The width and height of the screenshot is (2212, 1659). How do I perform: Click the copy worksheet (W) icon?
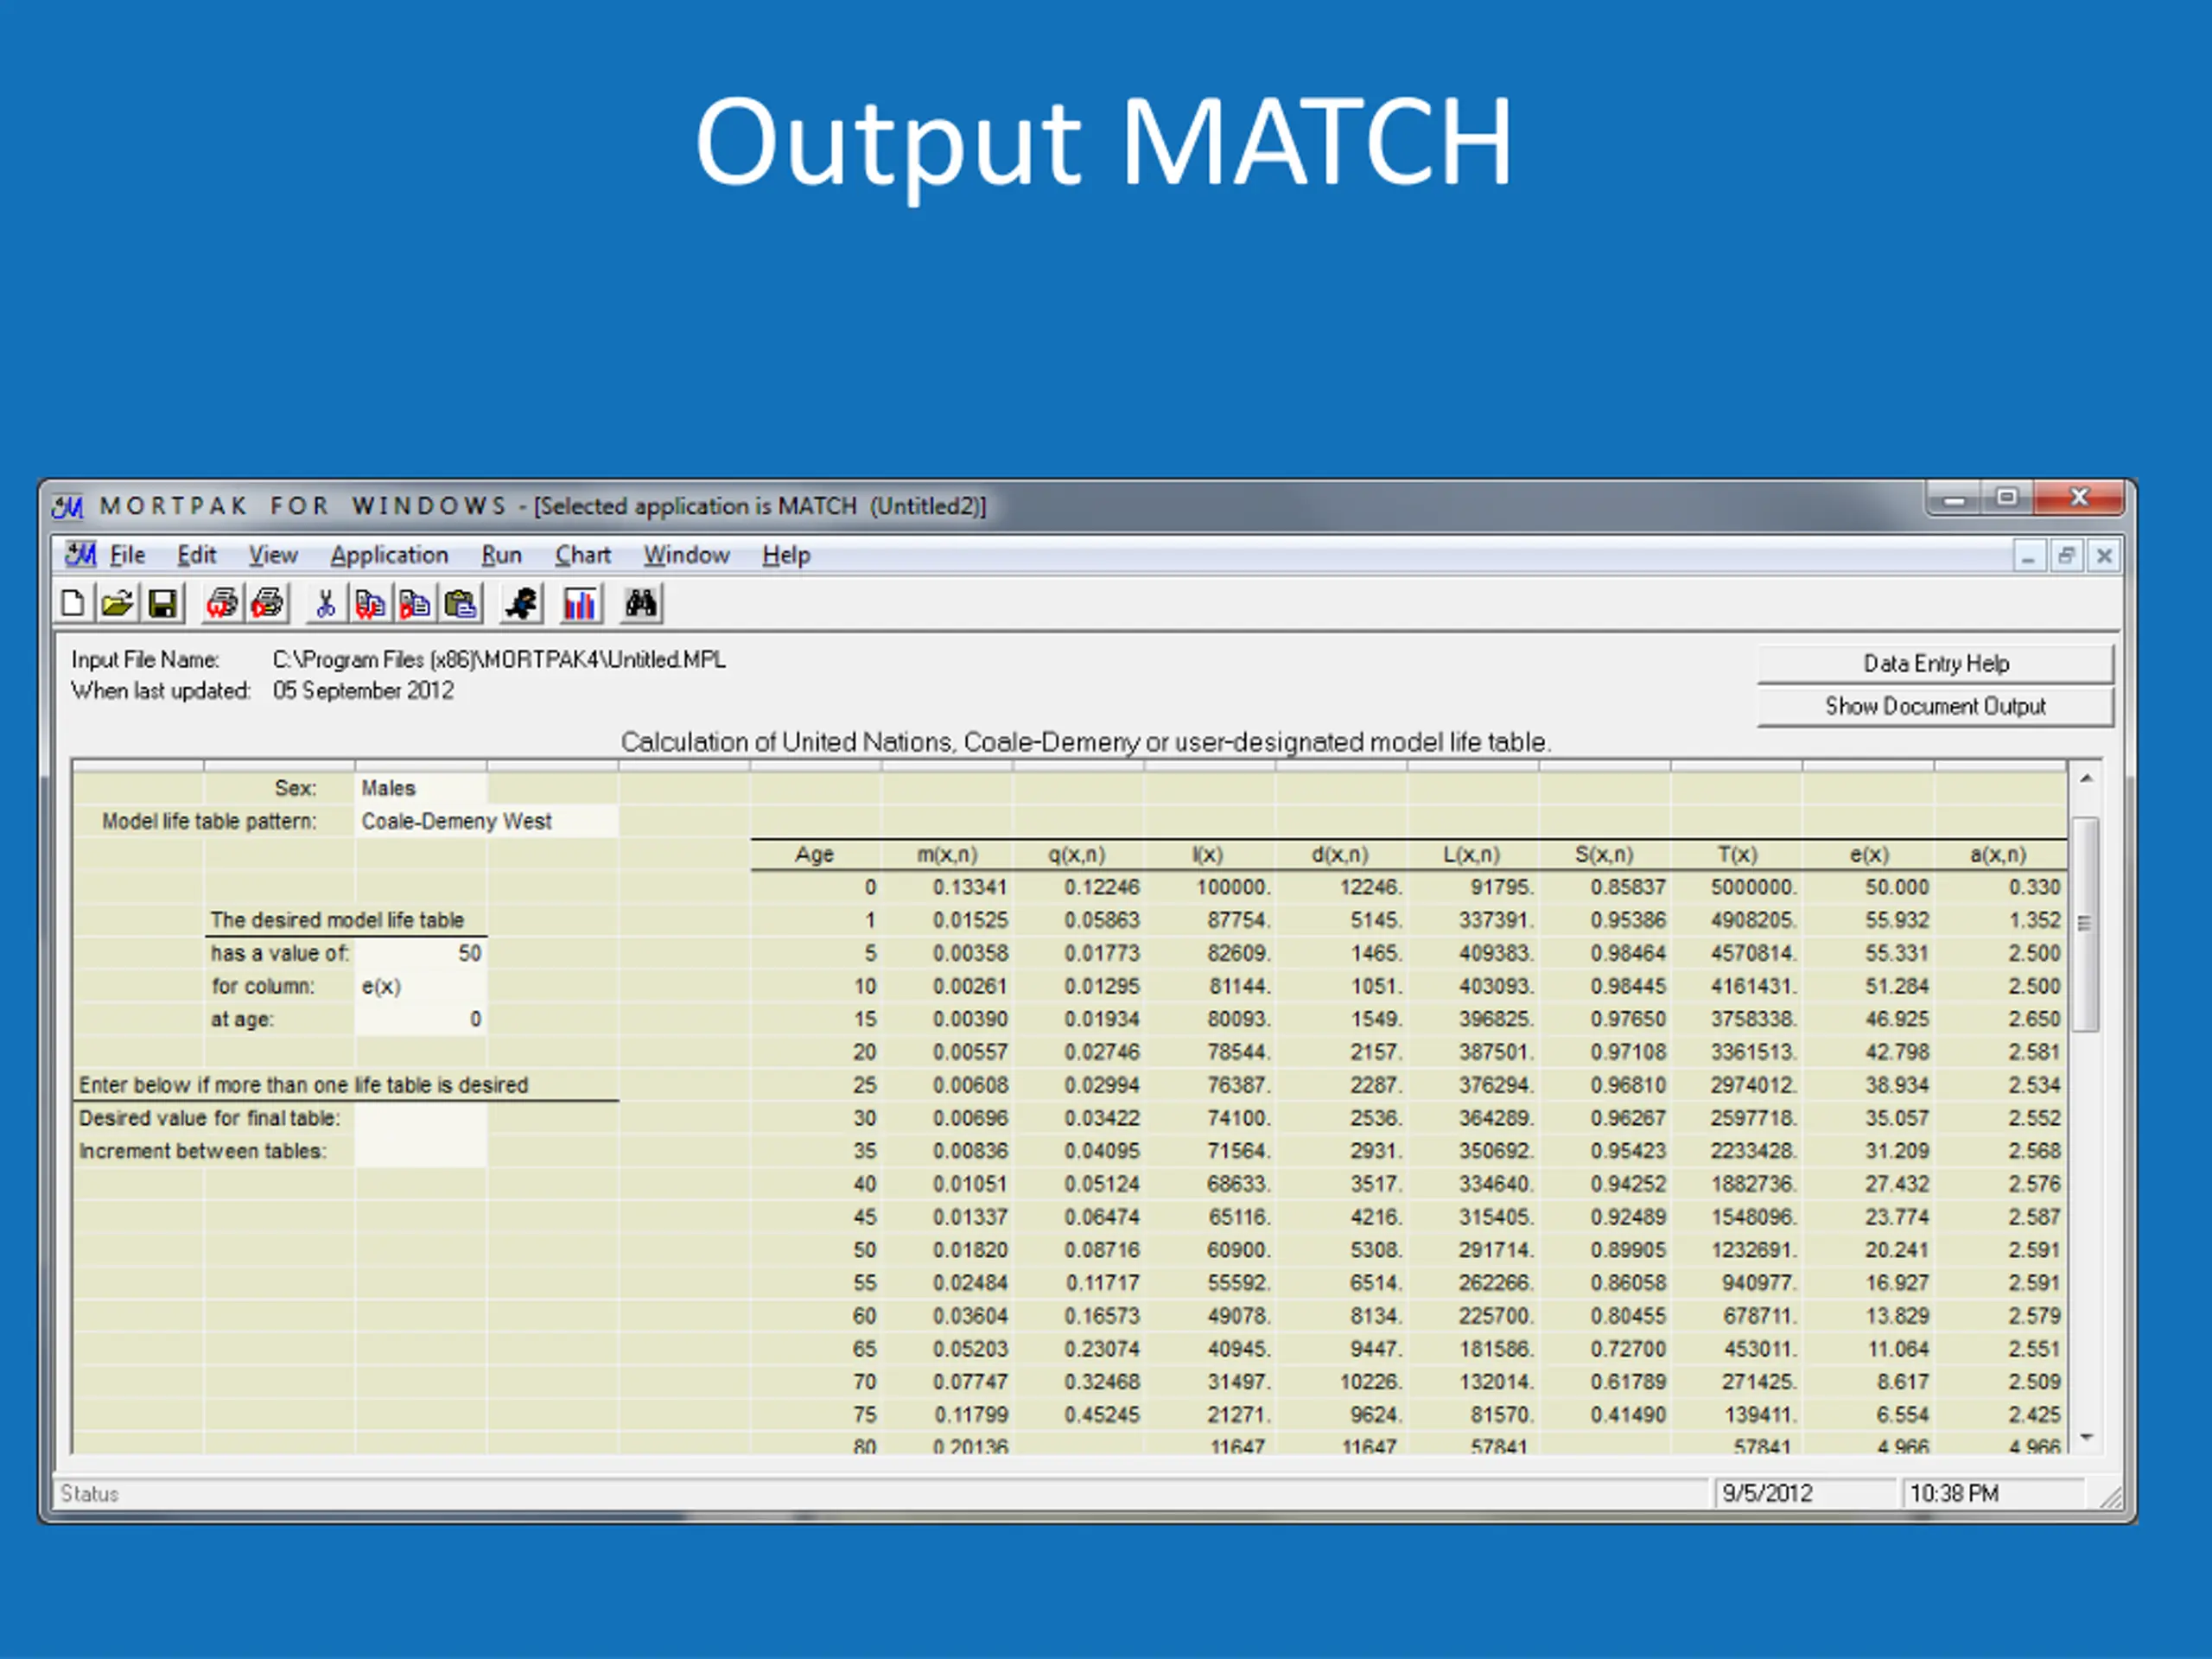pyautogui.click(x=370, y=604)
